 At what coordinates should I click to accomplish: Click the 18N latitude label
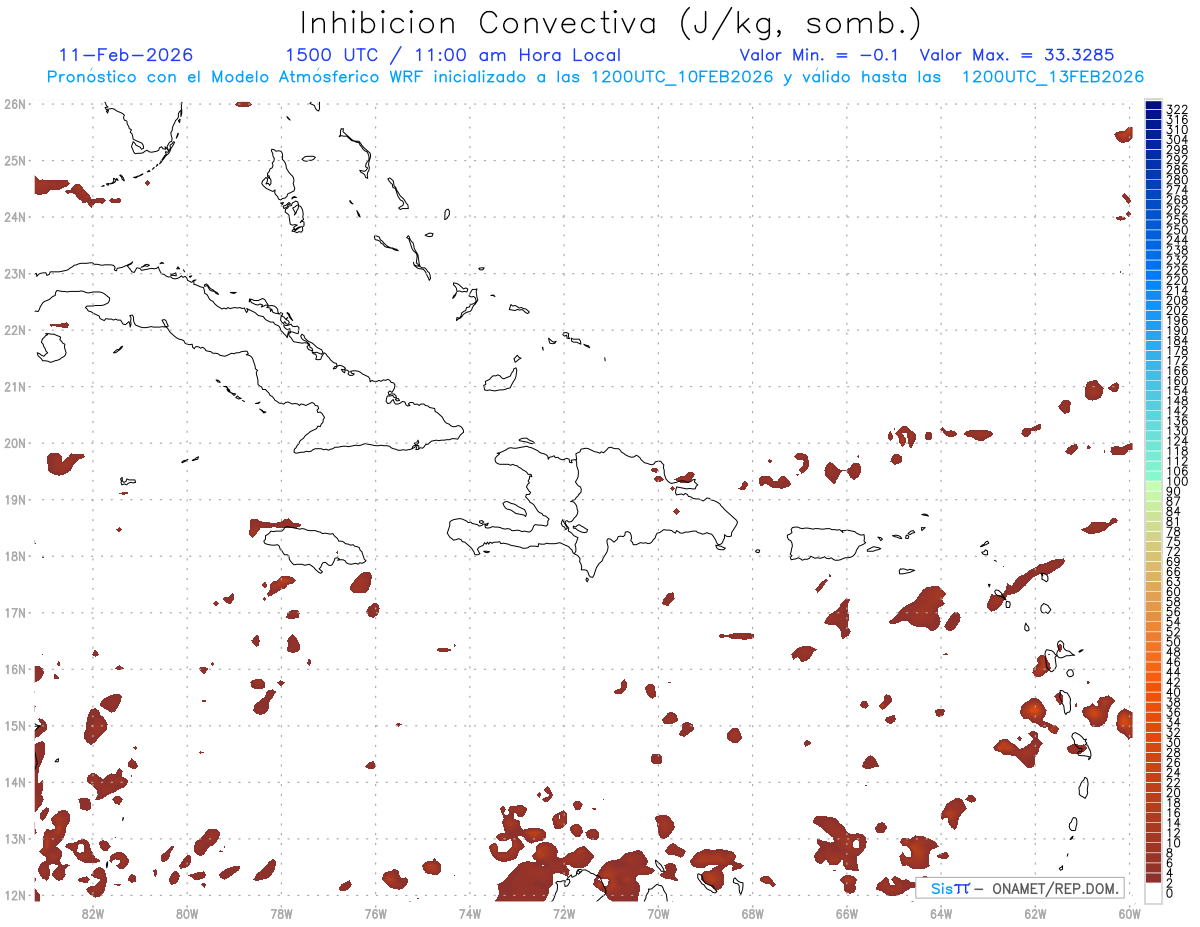point(14,556)
